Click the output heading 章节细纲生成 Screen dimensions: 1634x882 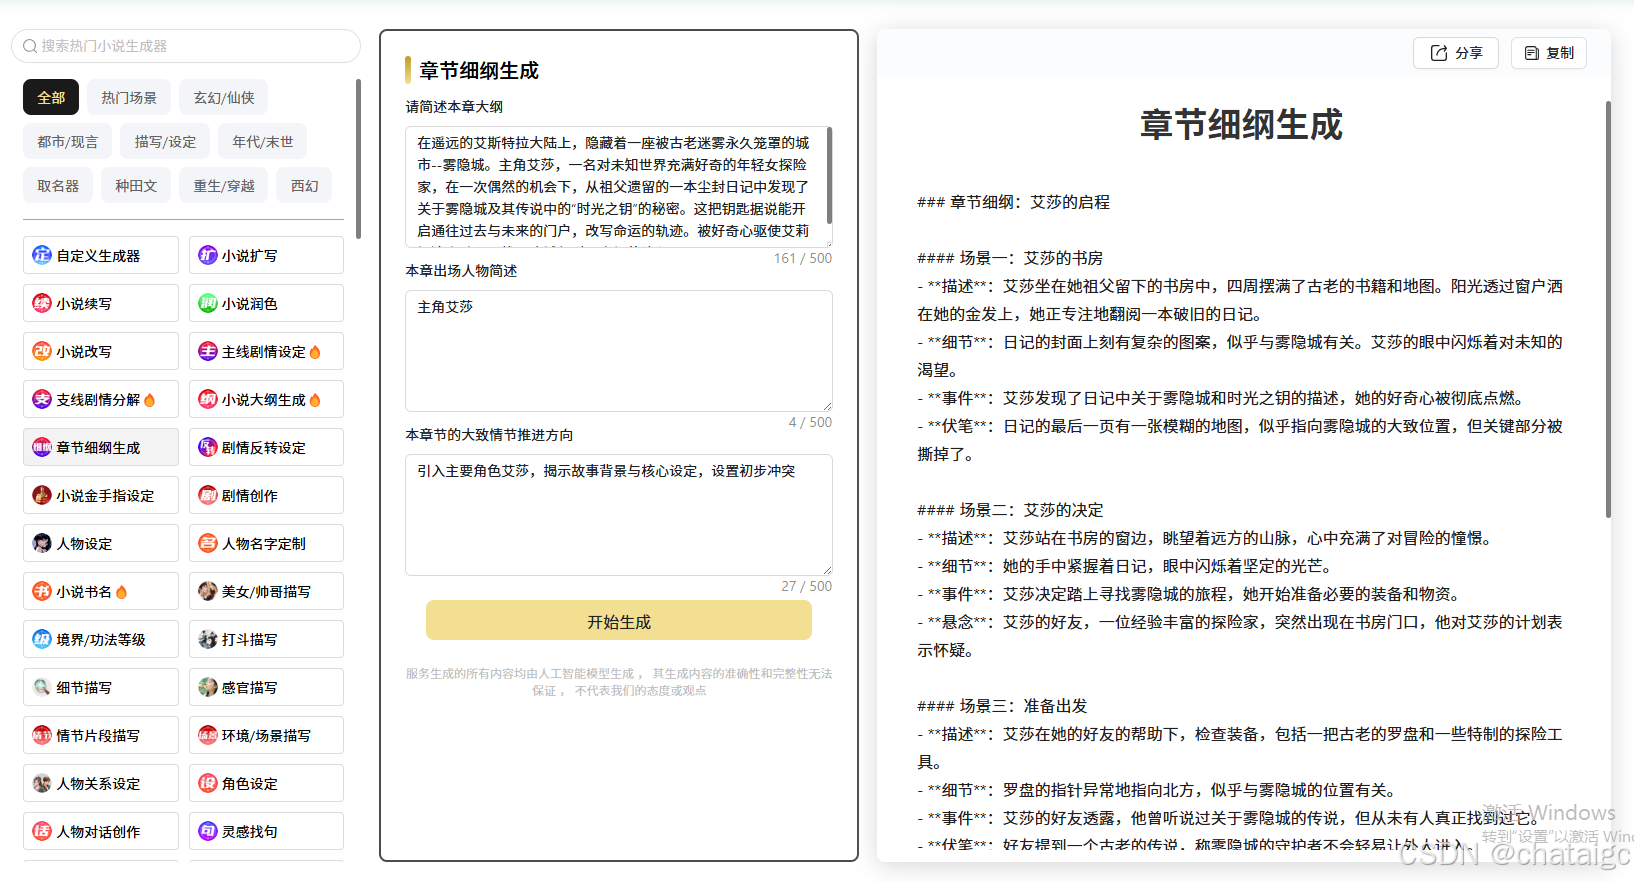click(1241, 125)
